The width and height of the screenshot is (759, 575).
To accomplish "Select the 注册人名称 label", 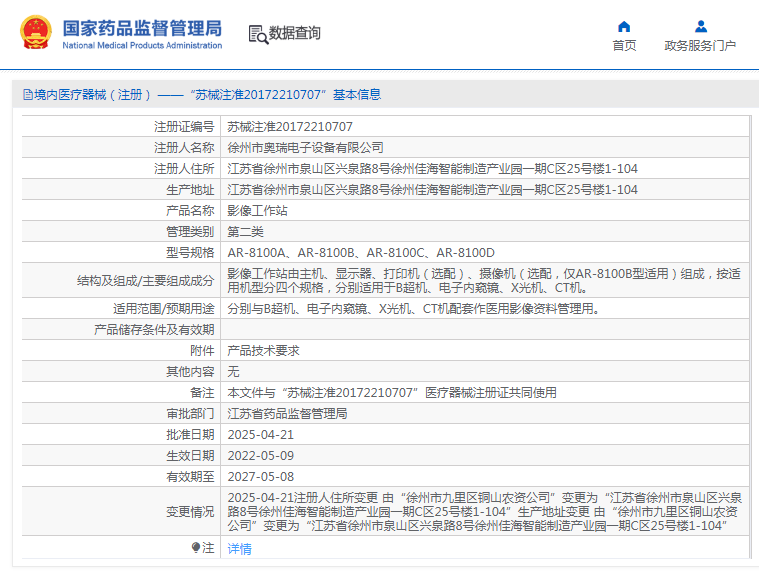I will point(184,148).
